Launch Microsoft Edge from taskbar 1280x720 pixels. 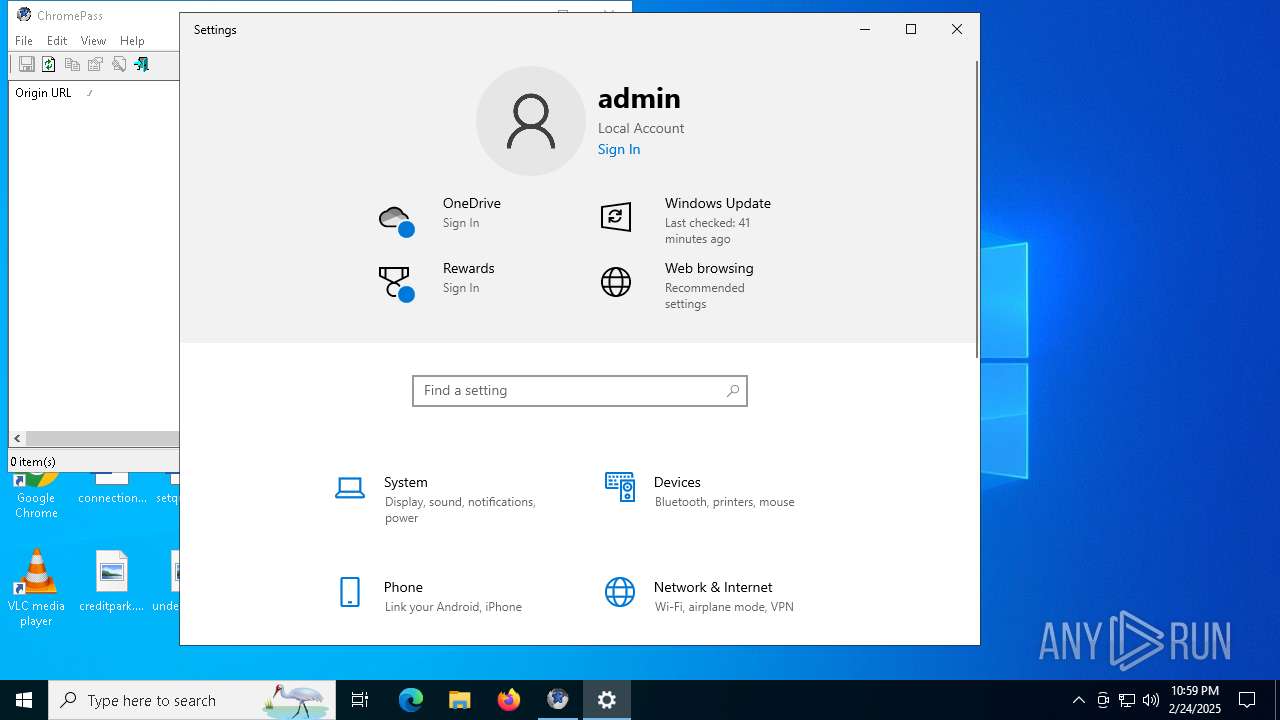411,700
